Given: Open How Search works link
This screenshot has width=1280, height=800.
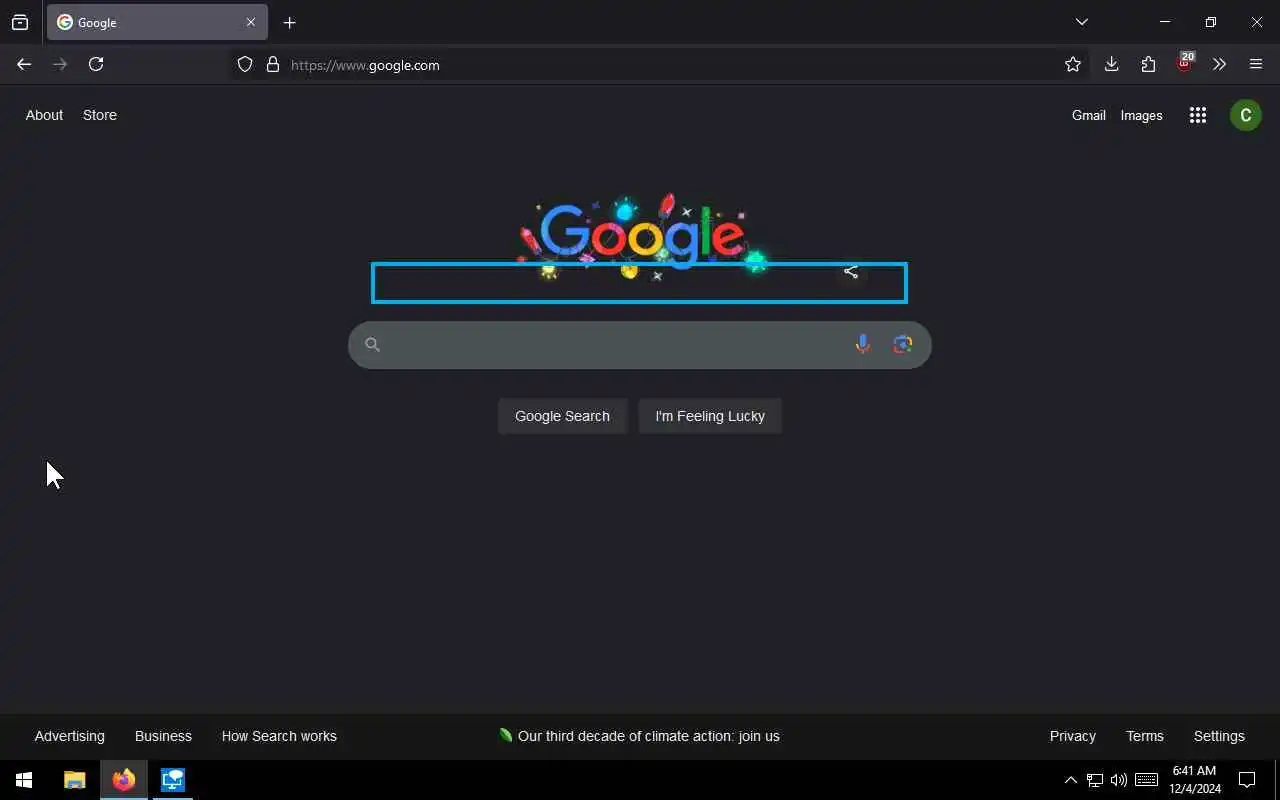Looking at the screenshot, I should point(279,736).
